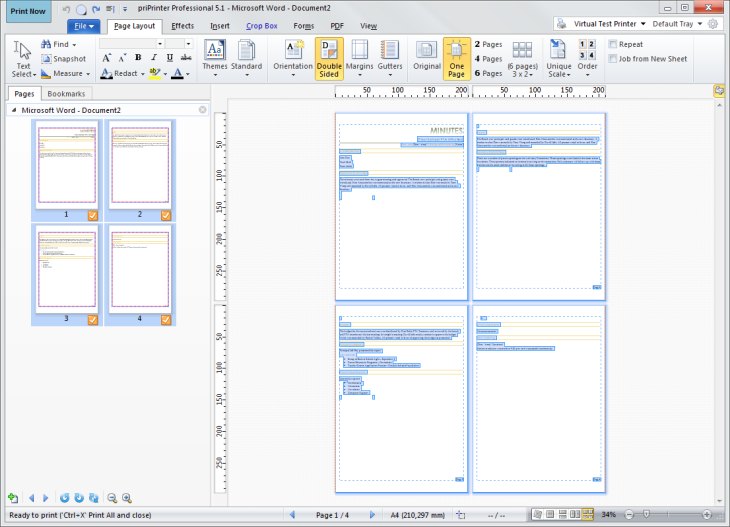Switch to the Forms tab
The image size is (730, 527).
304,26
